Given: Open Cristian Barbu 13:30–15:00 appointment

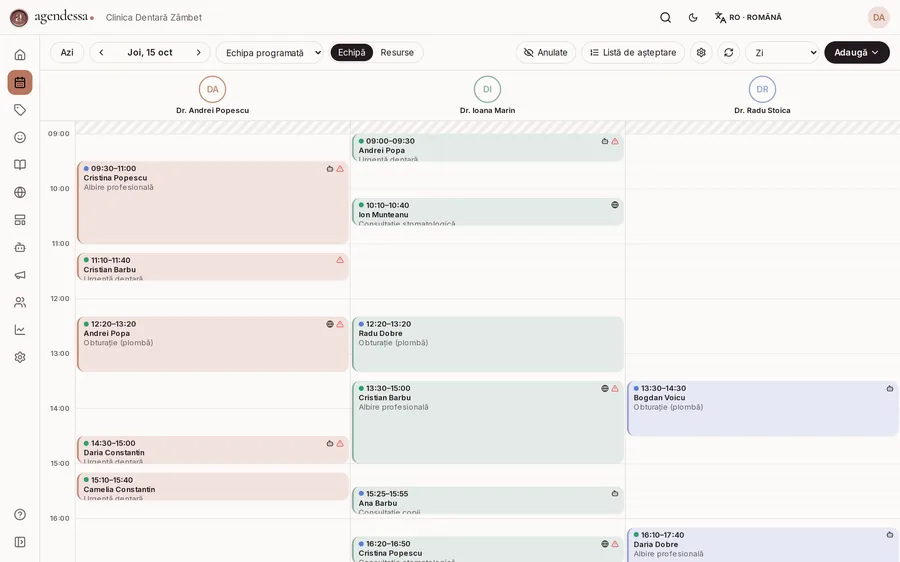Looking at the screenshot, I should [x=488, y=423].
